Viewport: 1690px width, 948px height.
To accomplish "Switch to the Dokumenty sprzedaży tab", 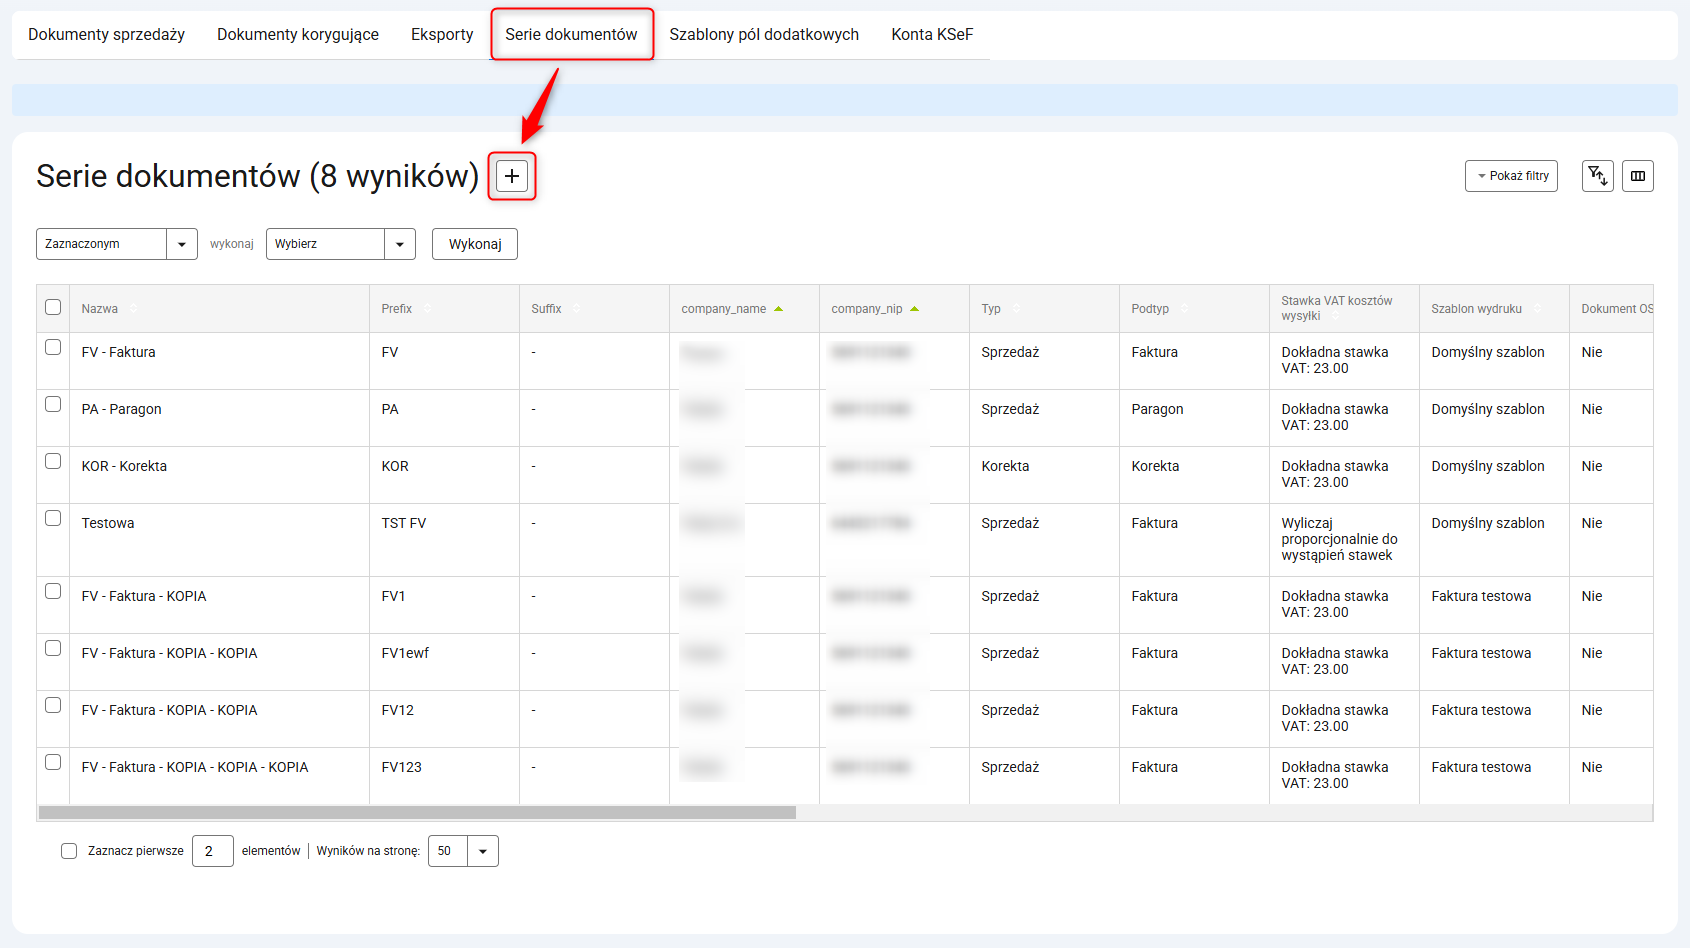I will 106,34.
